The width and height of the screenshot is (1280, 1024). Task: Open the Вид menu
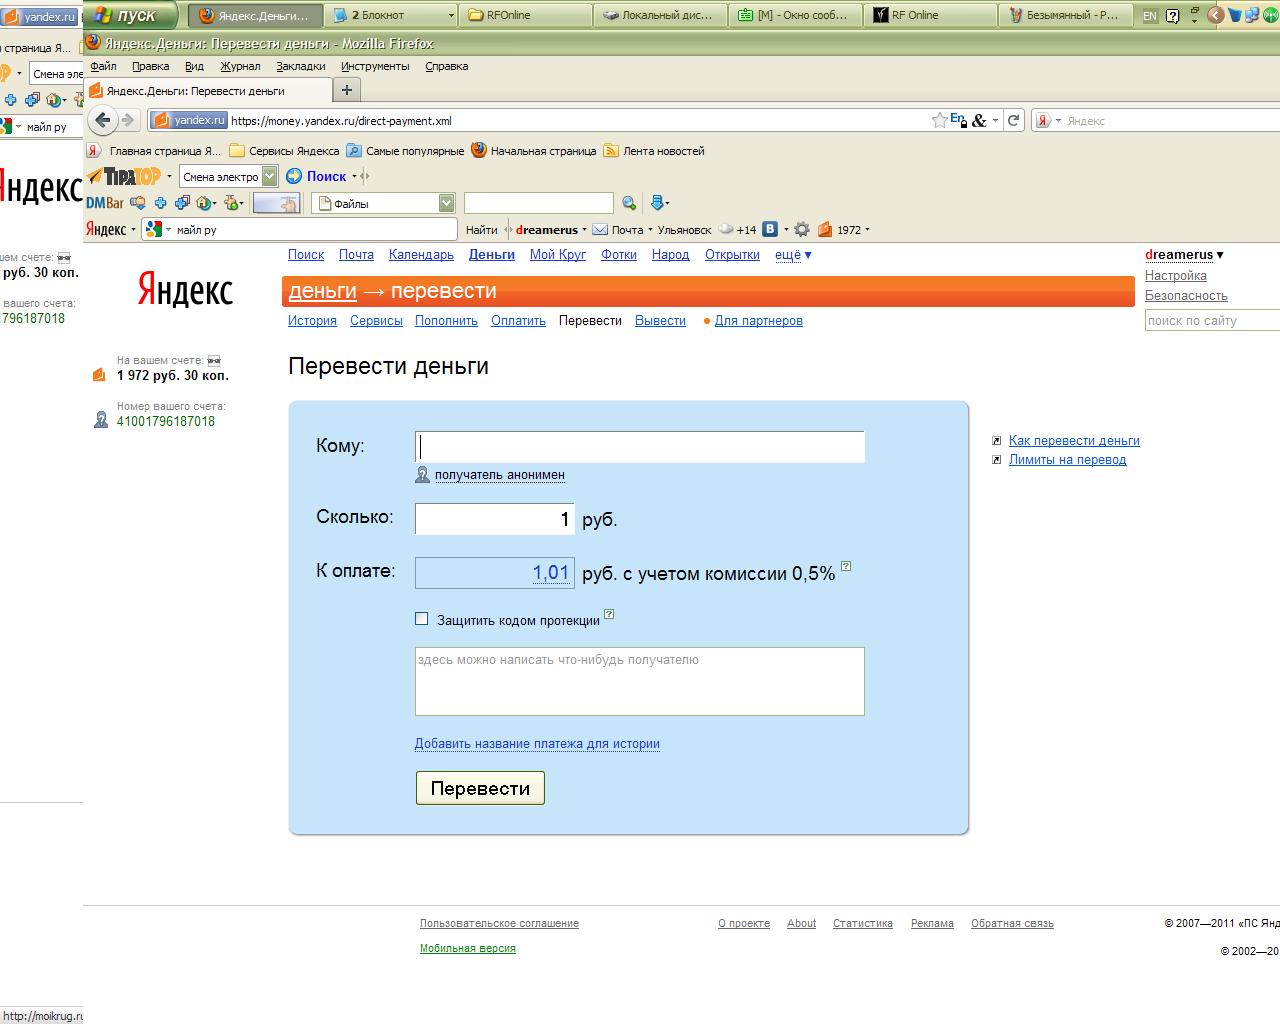[x=194, y=66]
